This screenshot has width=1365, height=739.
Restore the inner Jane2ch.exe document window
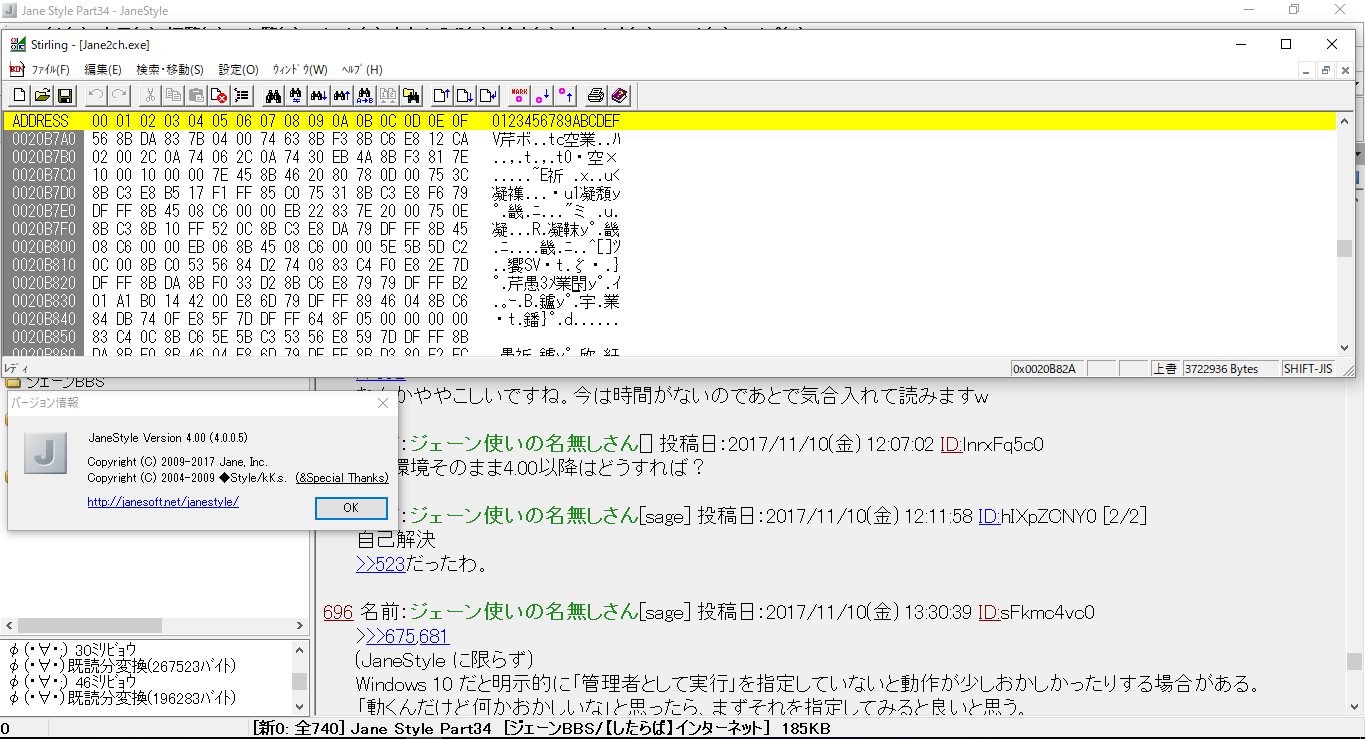1326,70
